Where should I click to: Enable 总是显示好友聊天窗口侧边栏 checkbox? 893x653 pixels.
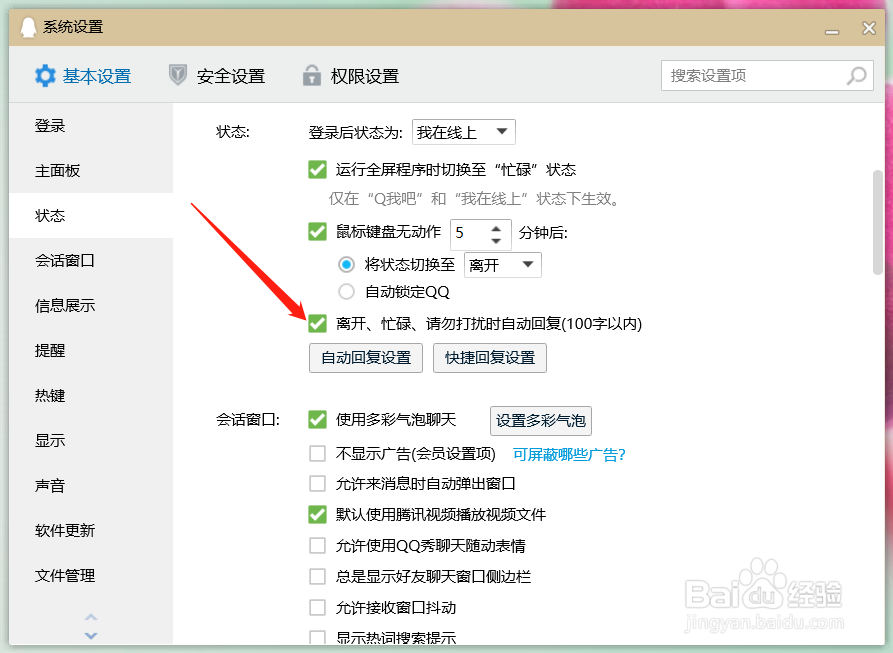pyautogui.click(x=317, y=576)
